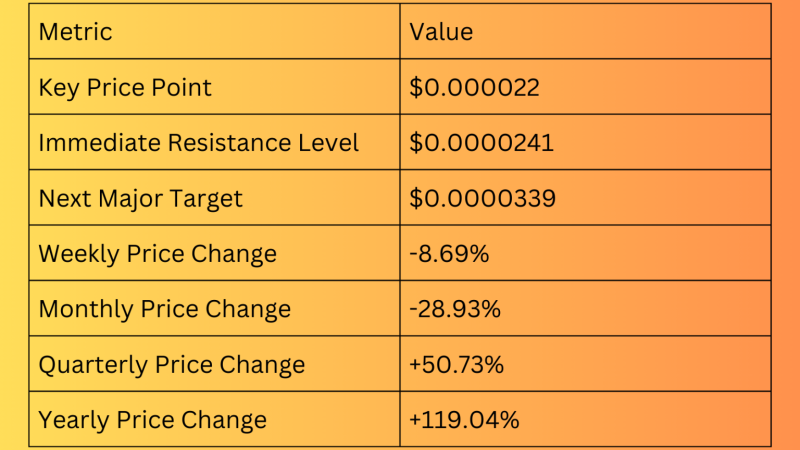The width and height of the screenshot is (800, 450).
Task: Select the Key Price Point label cell
Action: tap(125, 88)
